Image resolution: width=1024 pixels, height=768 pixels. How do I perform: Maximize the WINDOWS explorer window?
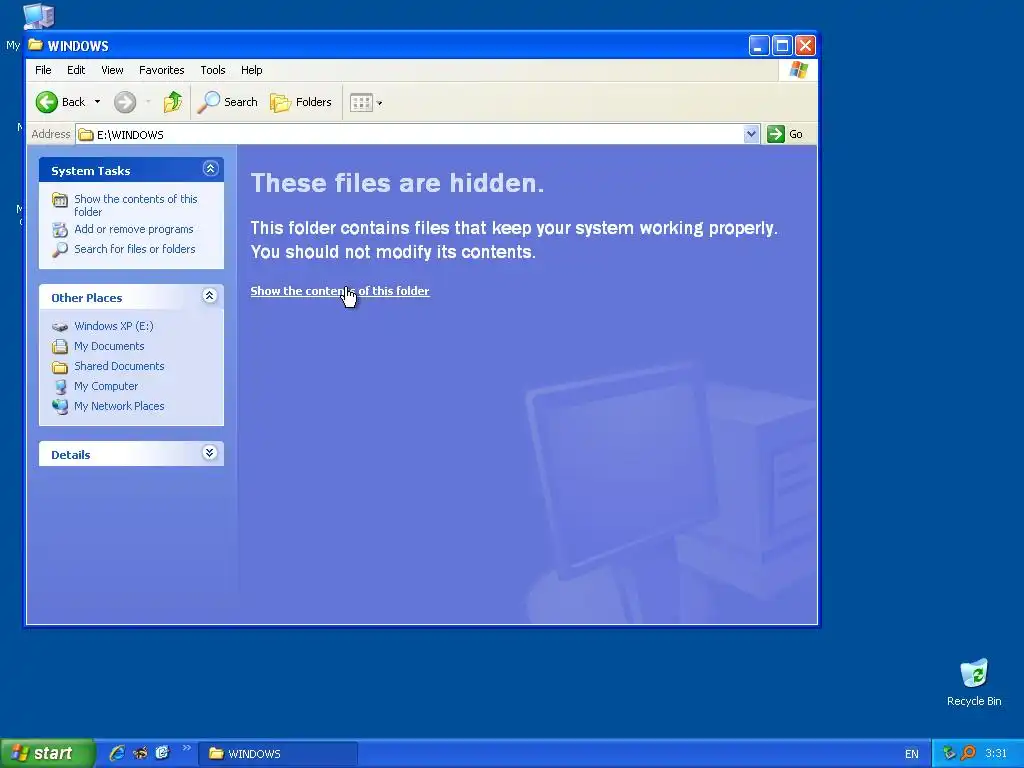(782, 46)
